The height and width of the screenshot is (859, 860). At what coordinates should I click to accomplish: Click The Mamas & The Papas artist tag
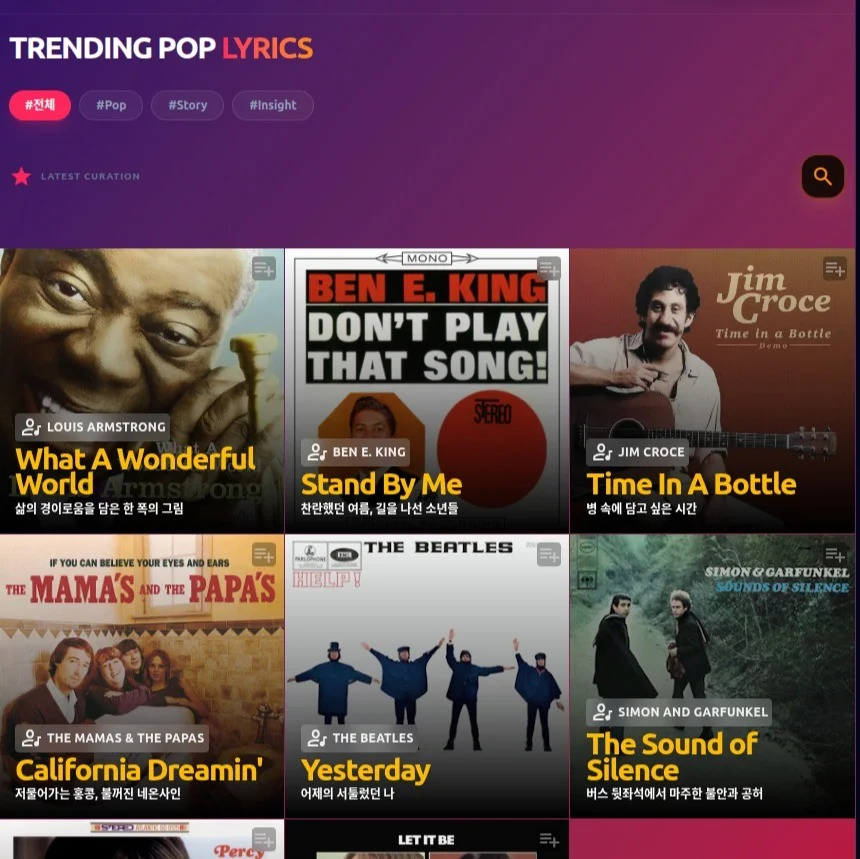click(x=112, y=738)
